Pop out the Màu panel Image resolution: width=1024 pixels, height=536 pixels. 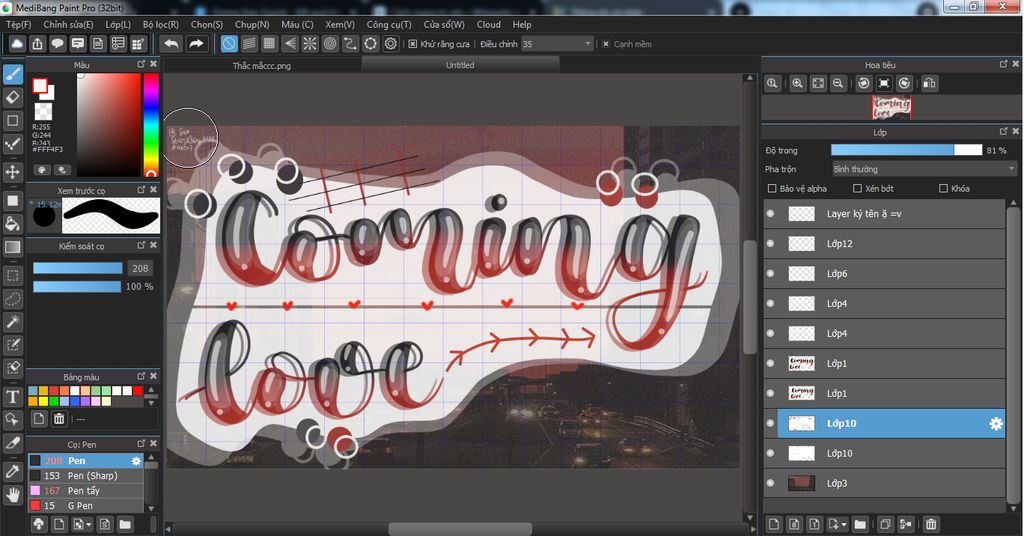(141, 64)
